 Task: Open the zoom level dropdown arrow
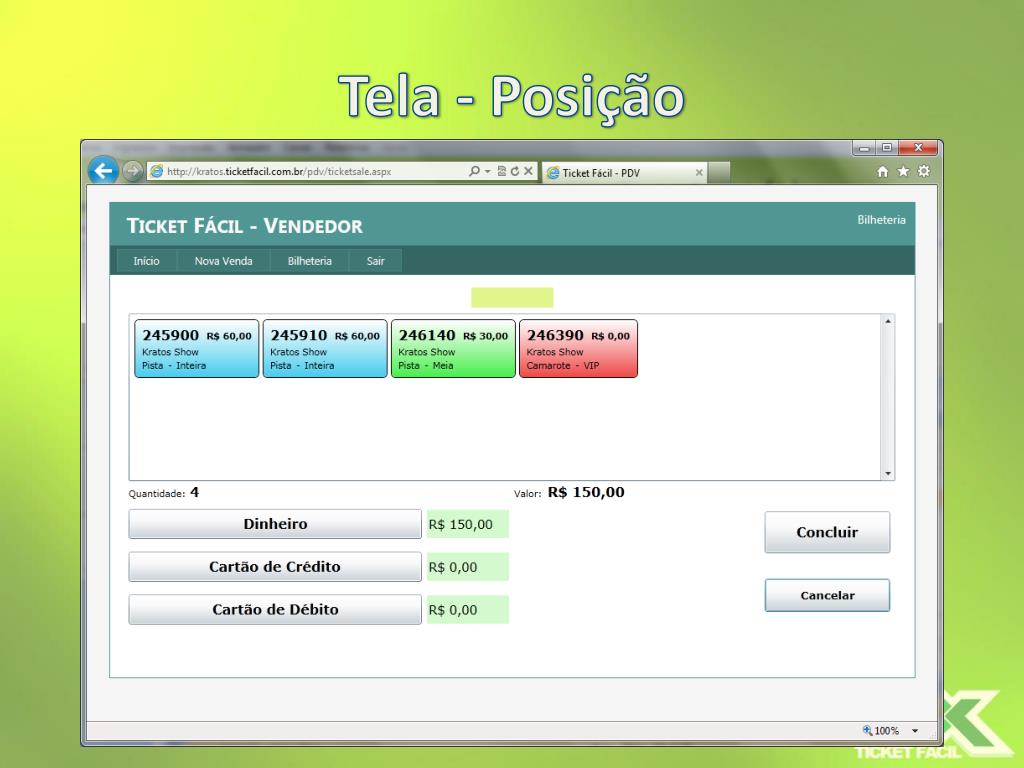[x=915, y=731]
